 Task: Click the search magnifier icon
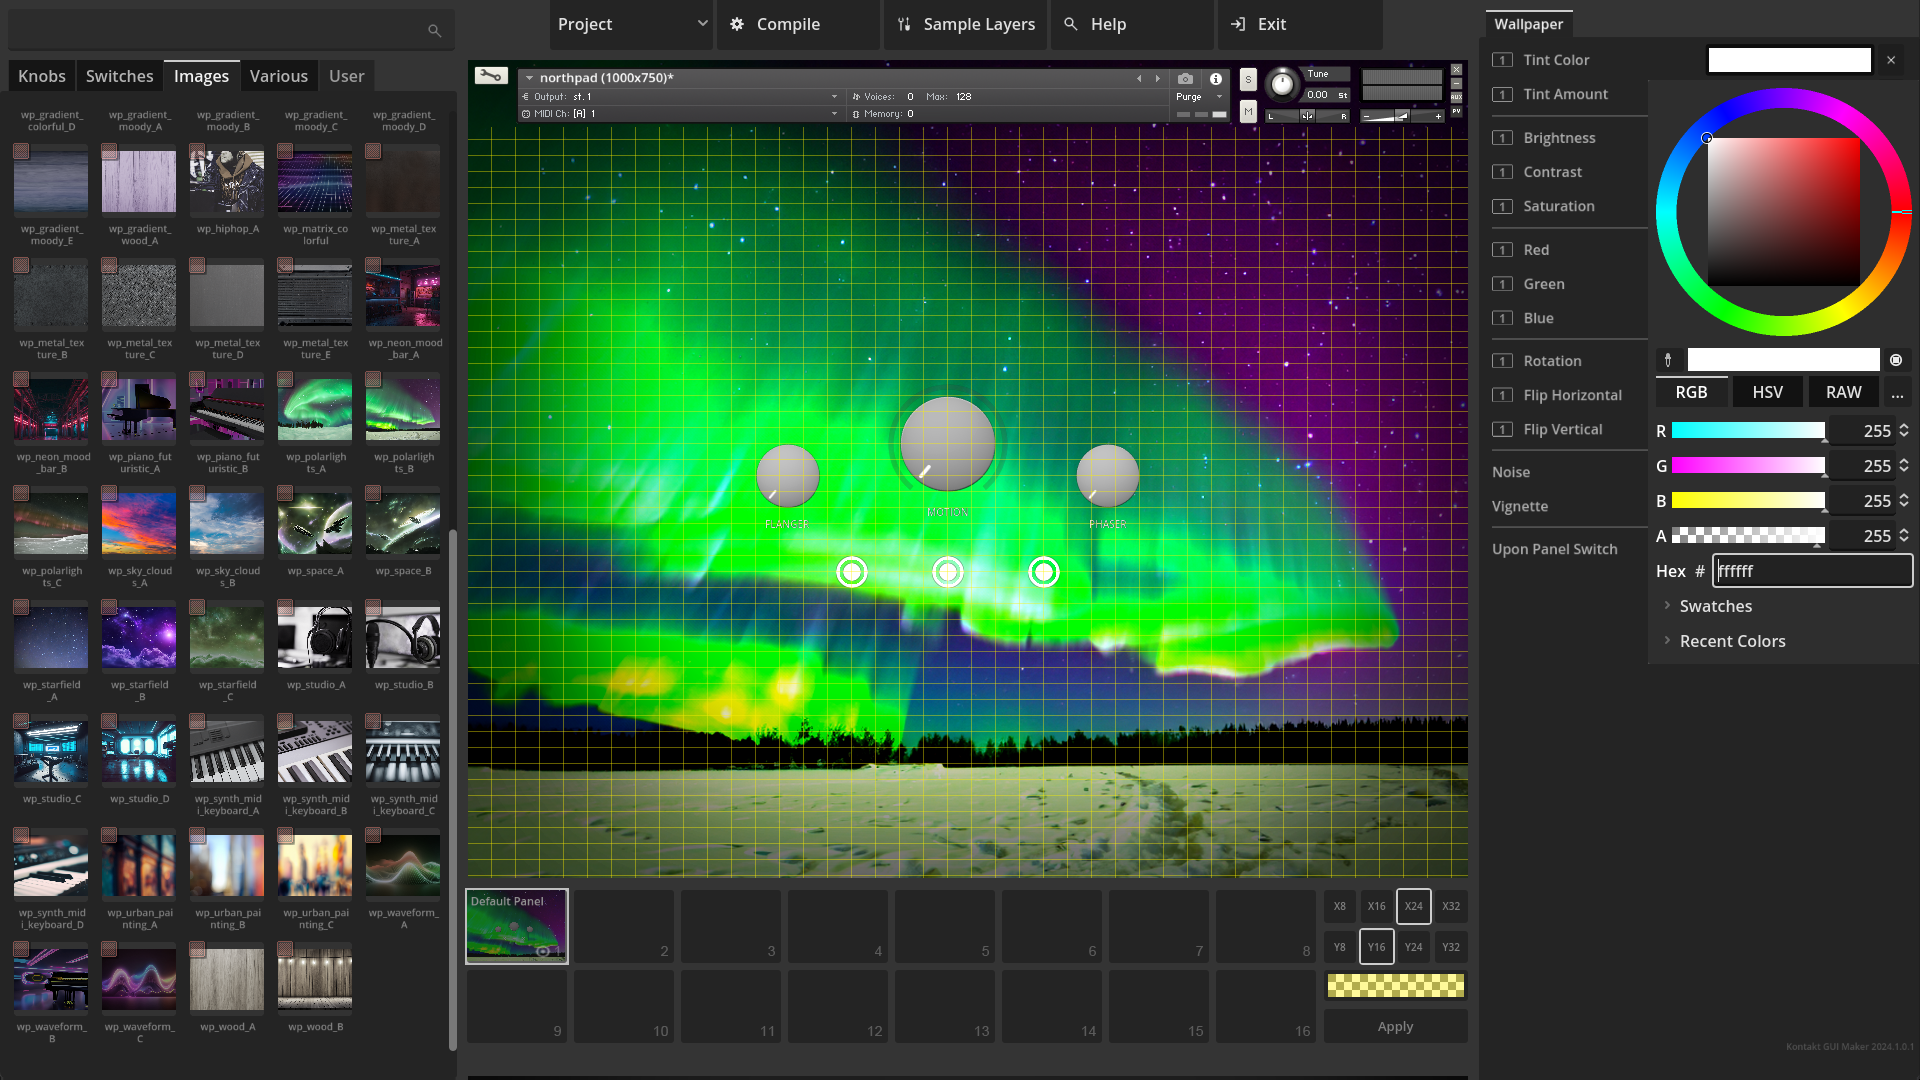click(434, 31)
